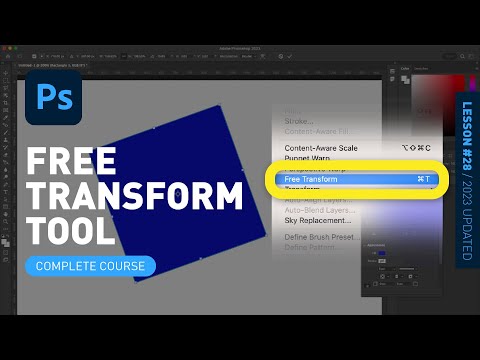The image size is (480, 360).
Task: Select the Move tool
Action: 6,73
